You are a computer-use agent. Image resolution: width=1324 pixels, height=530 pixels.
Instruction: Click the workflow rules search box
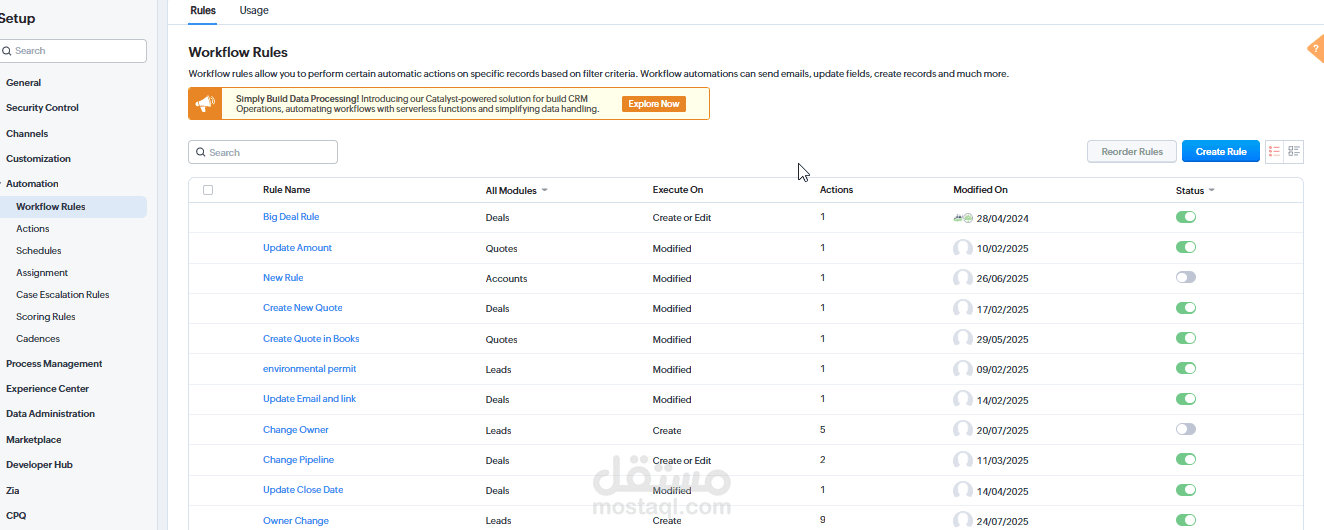point(263,152)
